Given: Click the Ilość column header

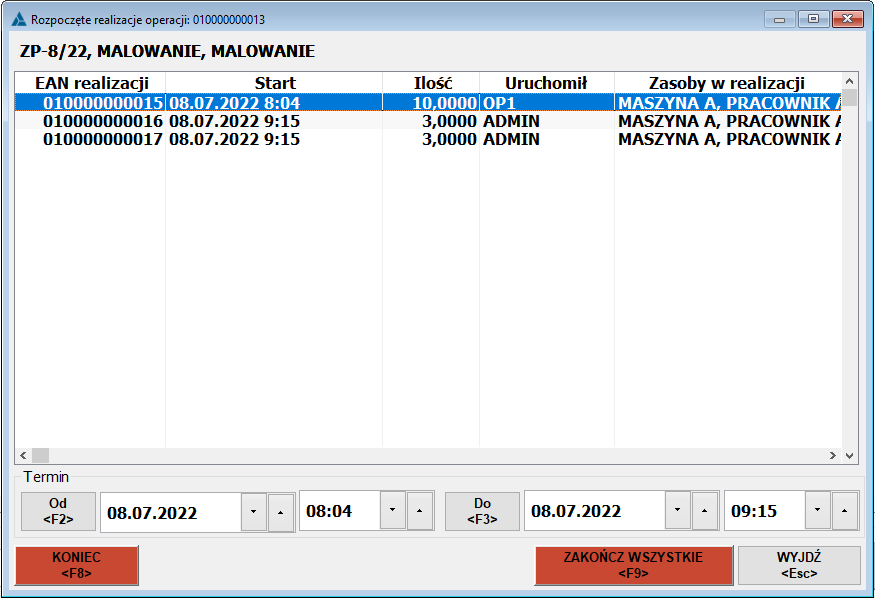Looking at the screenshot, I should (431, 83).
